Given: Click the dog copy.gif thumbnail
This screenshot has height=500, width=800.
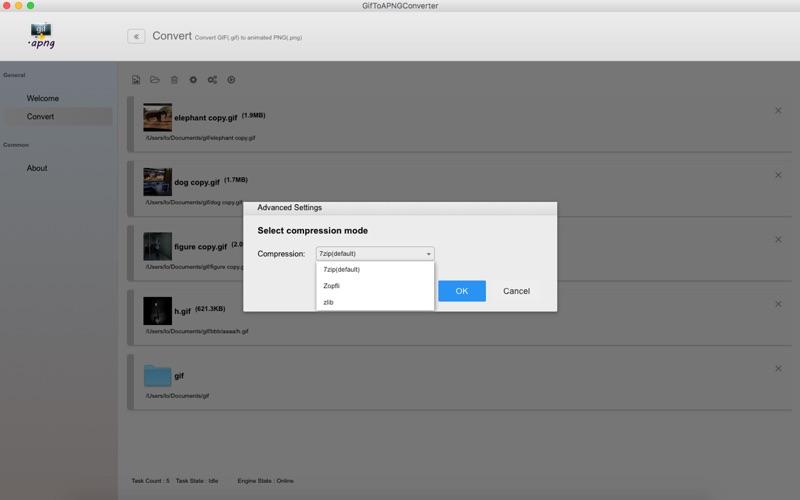Looking at the screenshot, I should click(x=158, y=182).
